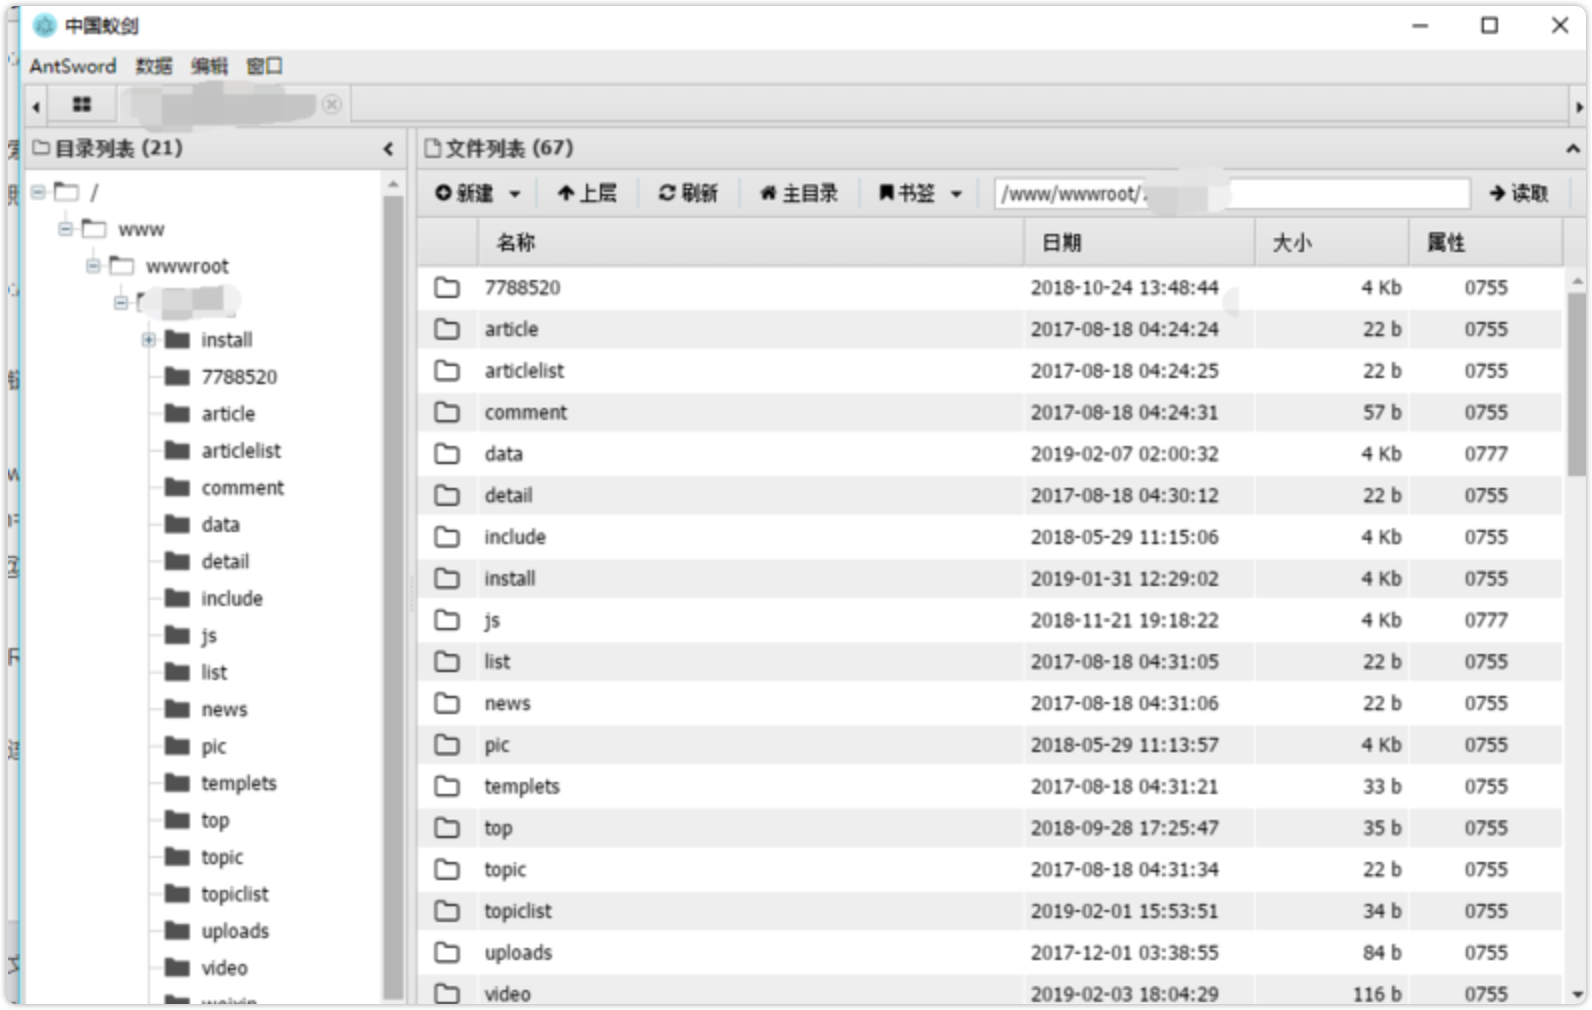Select the comment folder in the tree

click(242, 488)
